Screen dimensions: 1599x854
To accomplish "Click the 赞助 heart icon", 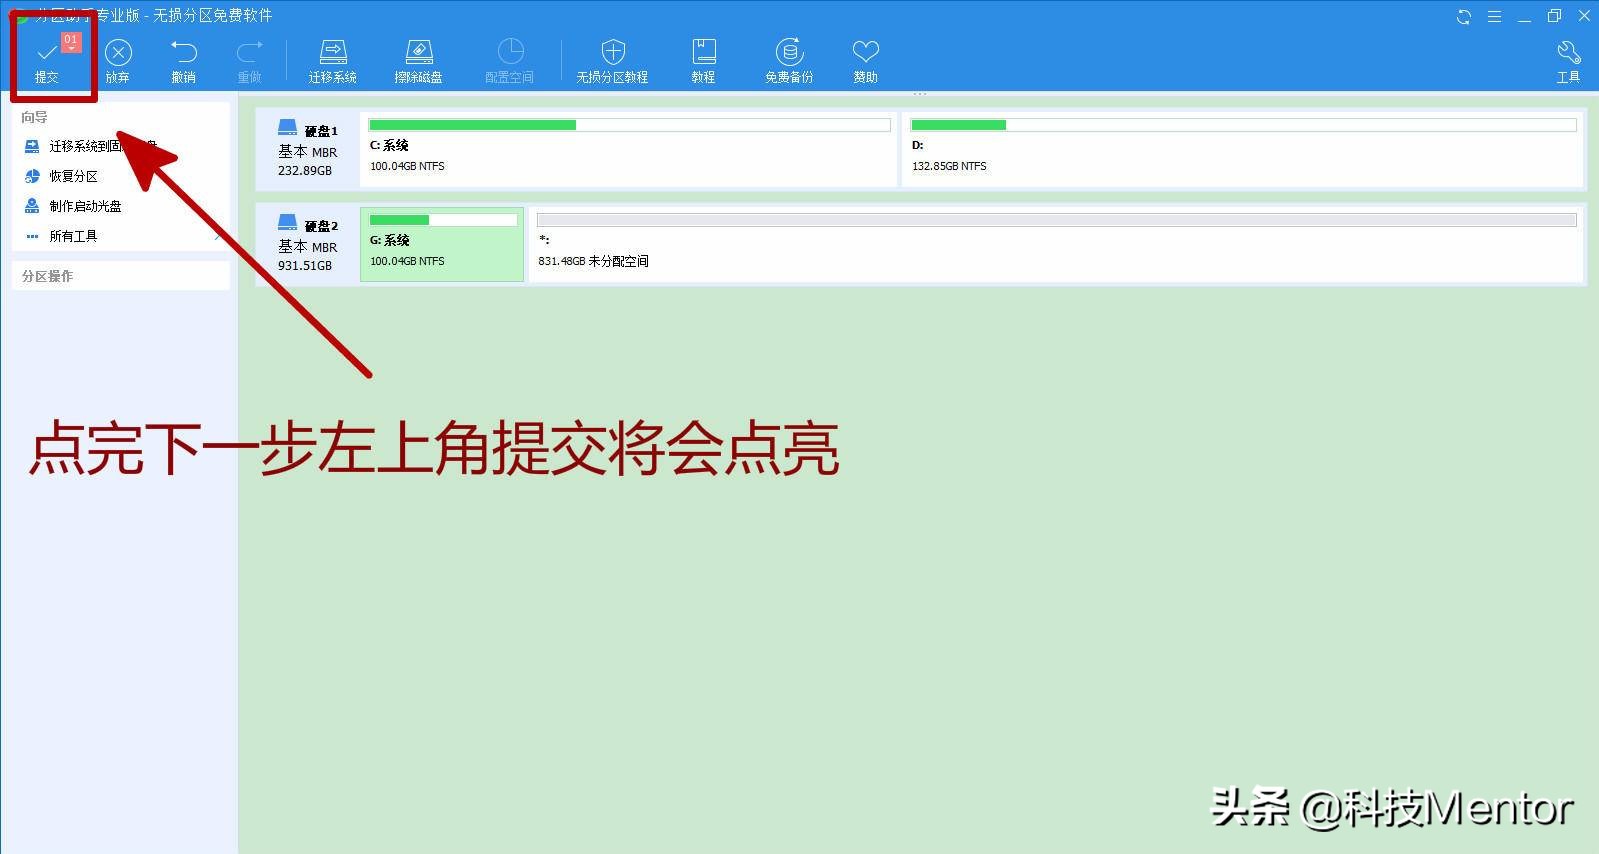I will (x=865, y=52).
